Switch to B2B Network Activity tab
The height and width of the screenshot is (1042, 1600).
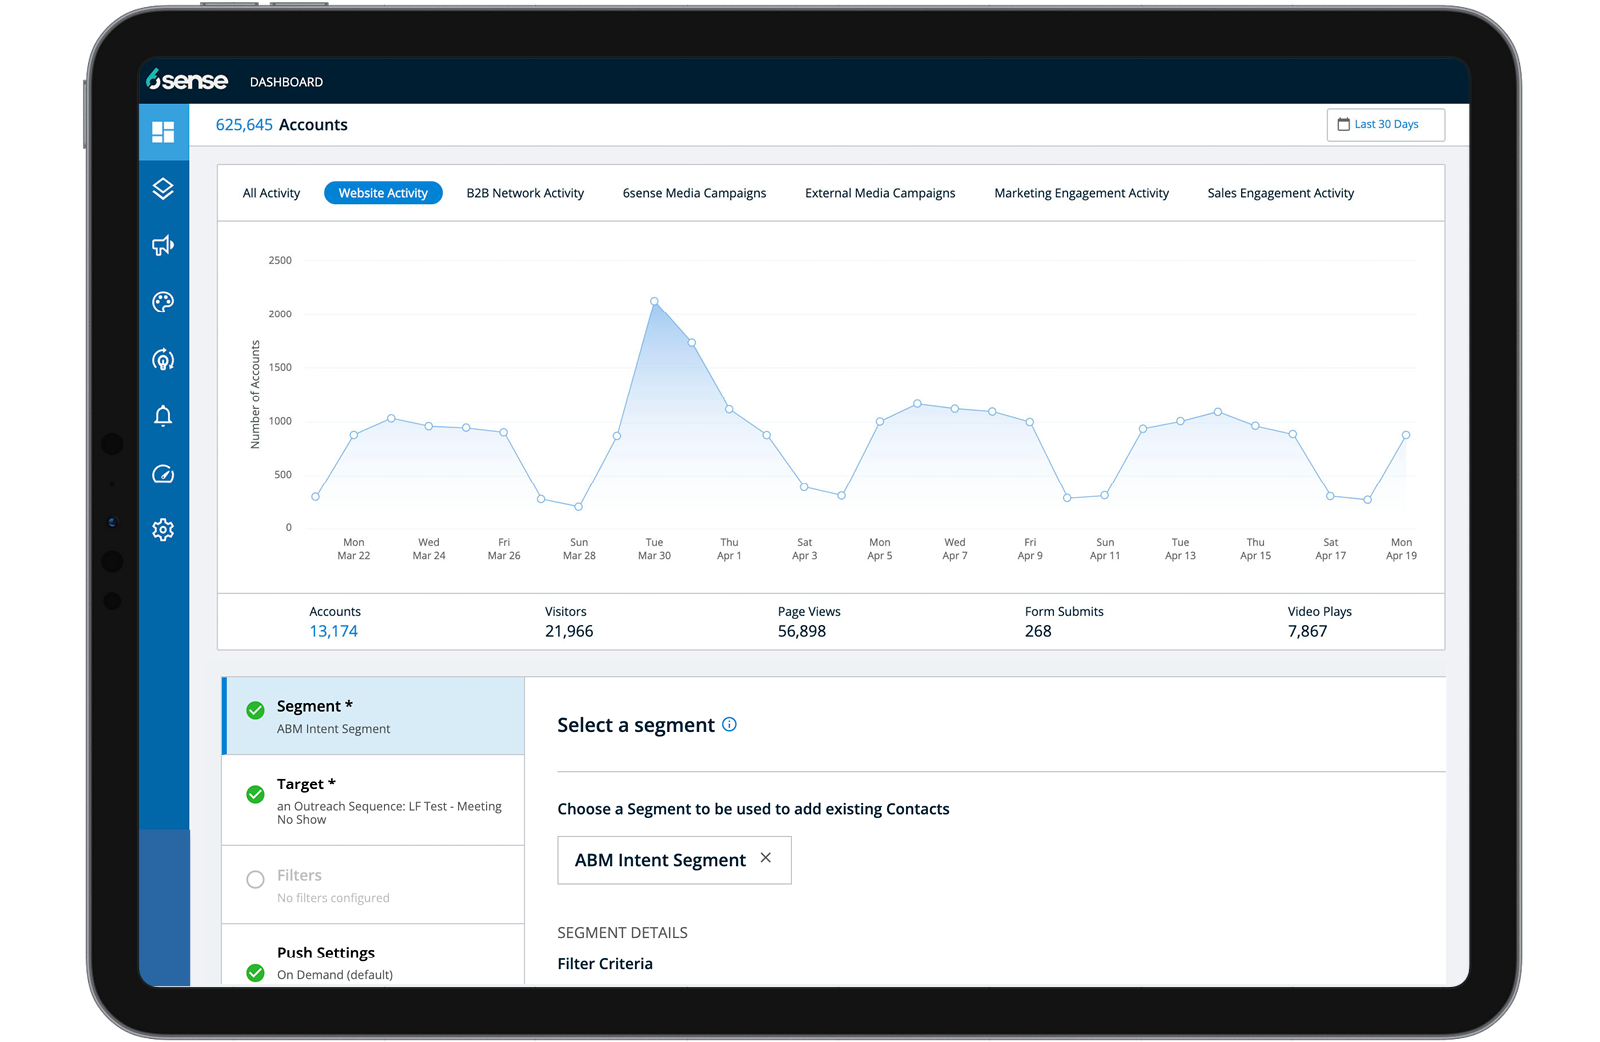pos(525,193)
